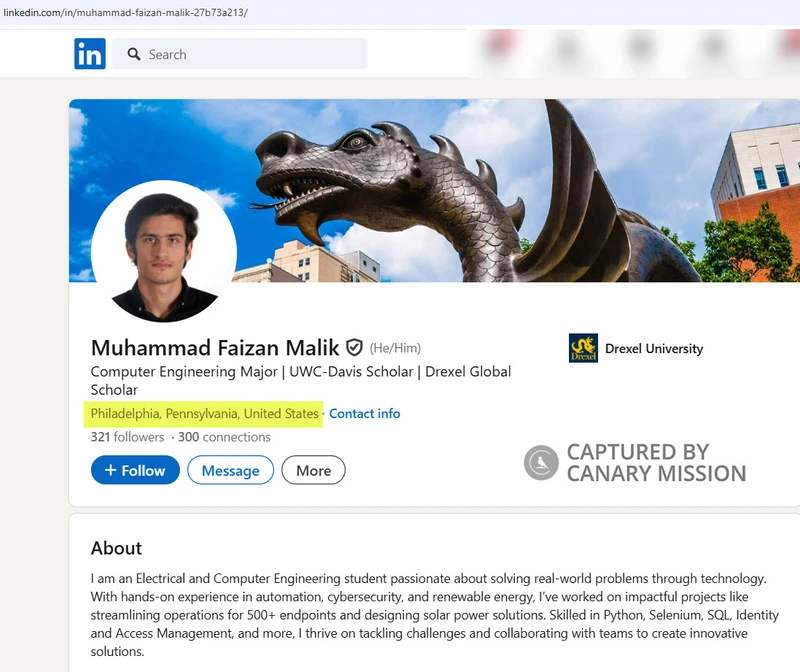The width and height of the screenshot is (800, 672).
Task: Click the About paragraph beginning 'I am an Electrical'
Action: (x=435, y=614)
